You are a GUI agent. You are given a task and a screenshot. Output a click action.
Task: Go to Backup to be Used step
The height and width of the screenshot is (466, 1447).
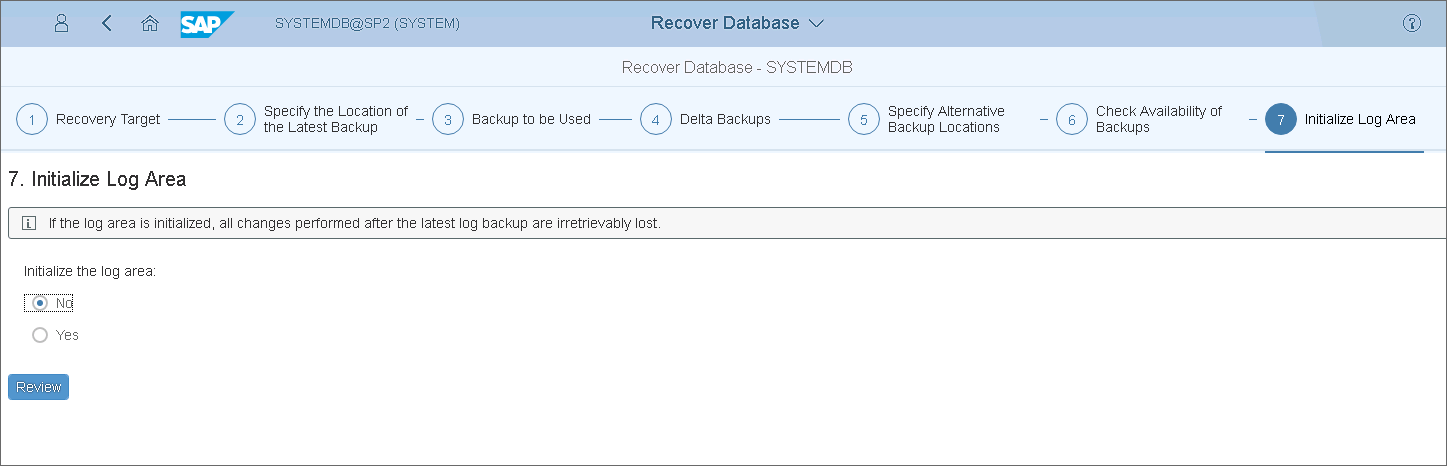pos(531,120)
